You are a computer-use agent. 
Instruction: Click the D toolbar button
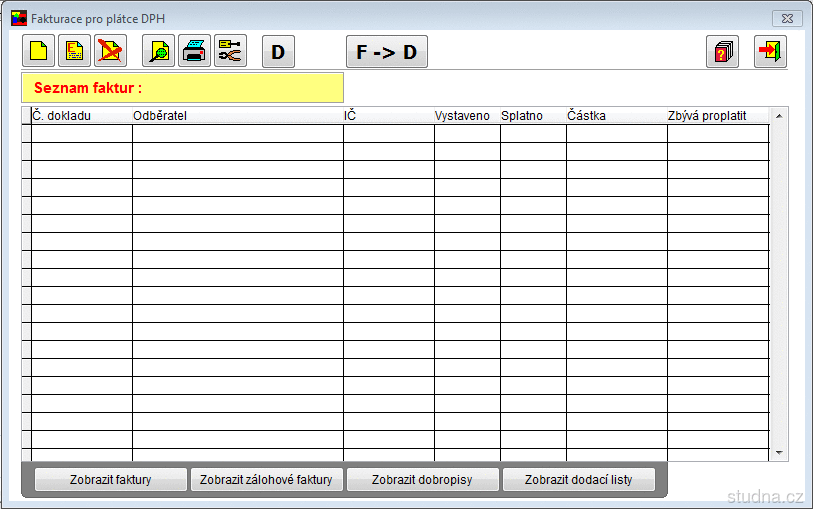(x=278, y=51)
